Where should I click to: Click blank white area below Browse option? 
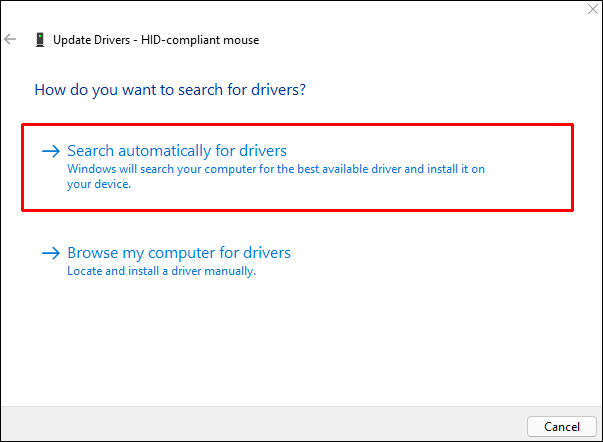click(300, 340)
